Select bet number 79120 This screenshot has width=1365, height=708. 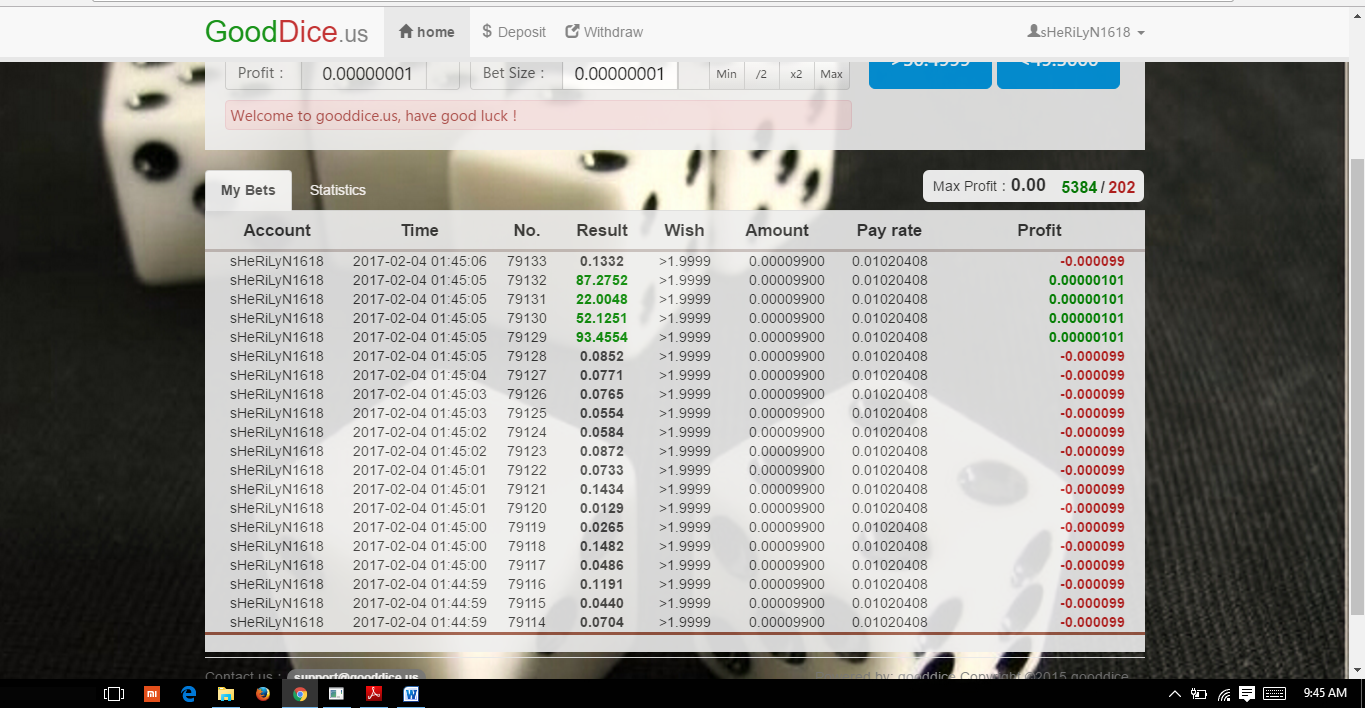point(527,508)
